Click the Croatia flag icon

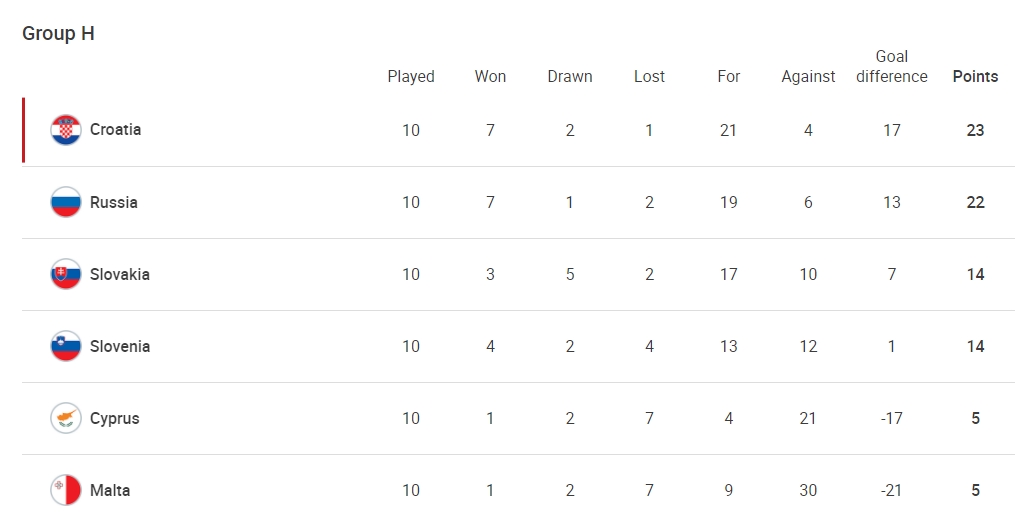[x=66, y=130]
